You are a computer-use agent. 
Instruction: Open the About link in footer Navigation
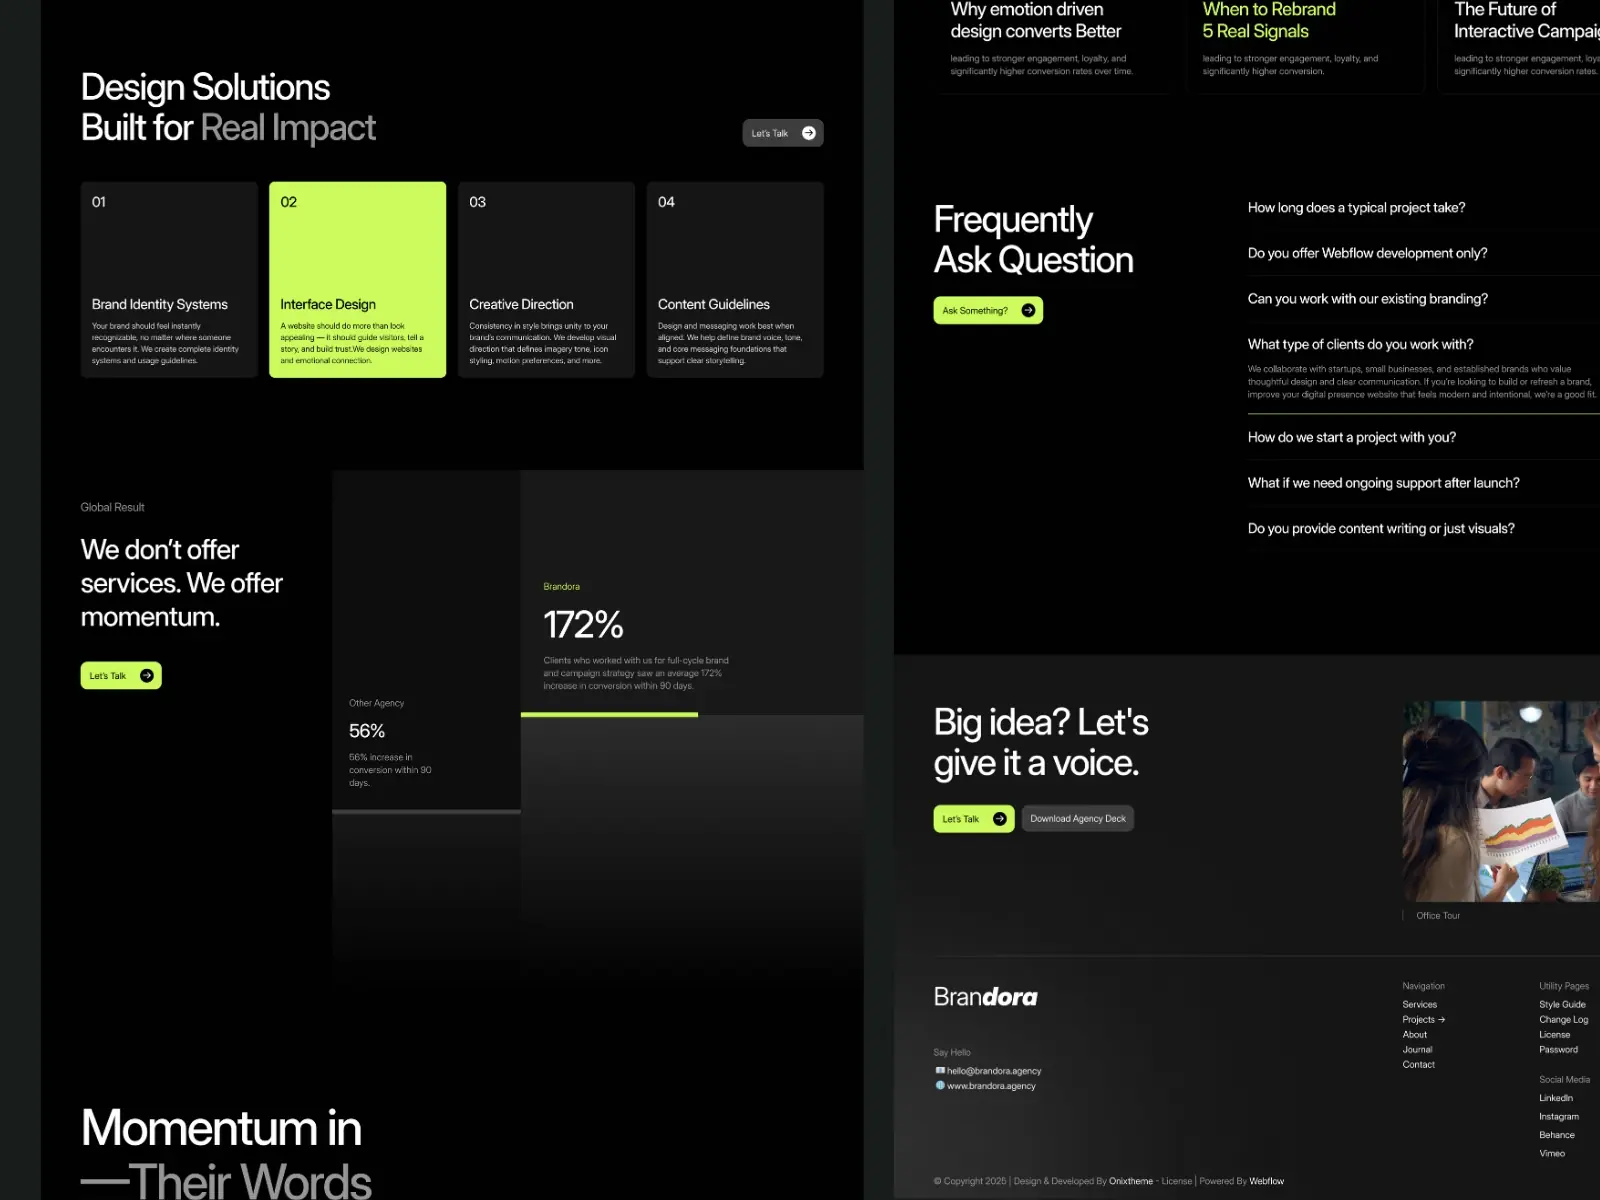1414,1035
